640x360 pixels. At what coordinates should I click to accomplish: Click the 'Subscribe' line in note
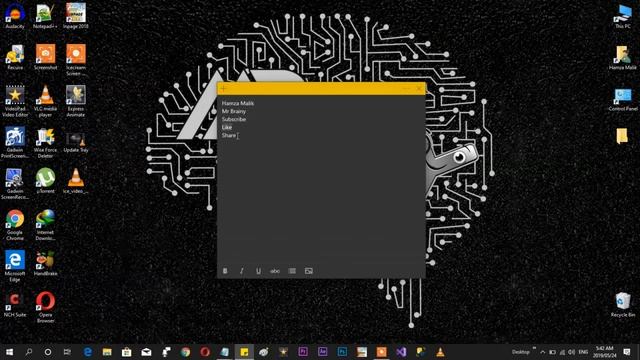(233, 119)
